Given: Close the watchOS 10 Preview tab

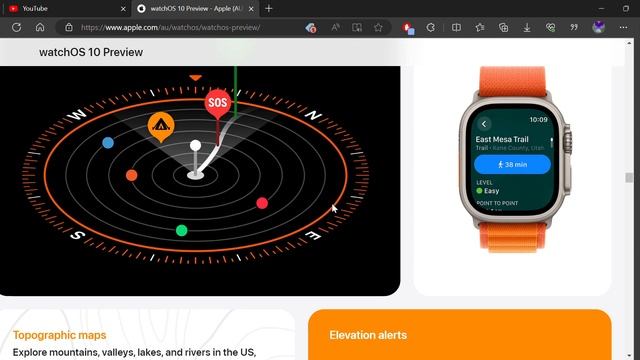Looking at the screenshot, I should point(251,9).
